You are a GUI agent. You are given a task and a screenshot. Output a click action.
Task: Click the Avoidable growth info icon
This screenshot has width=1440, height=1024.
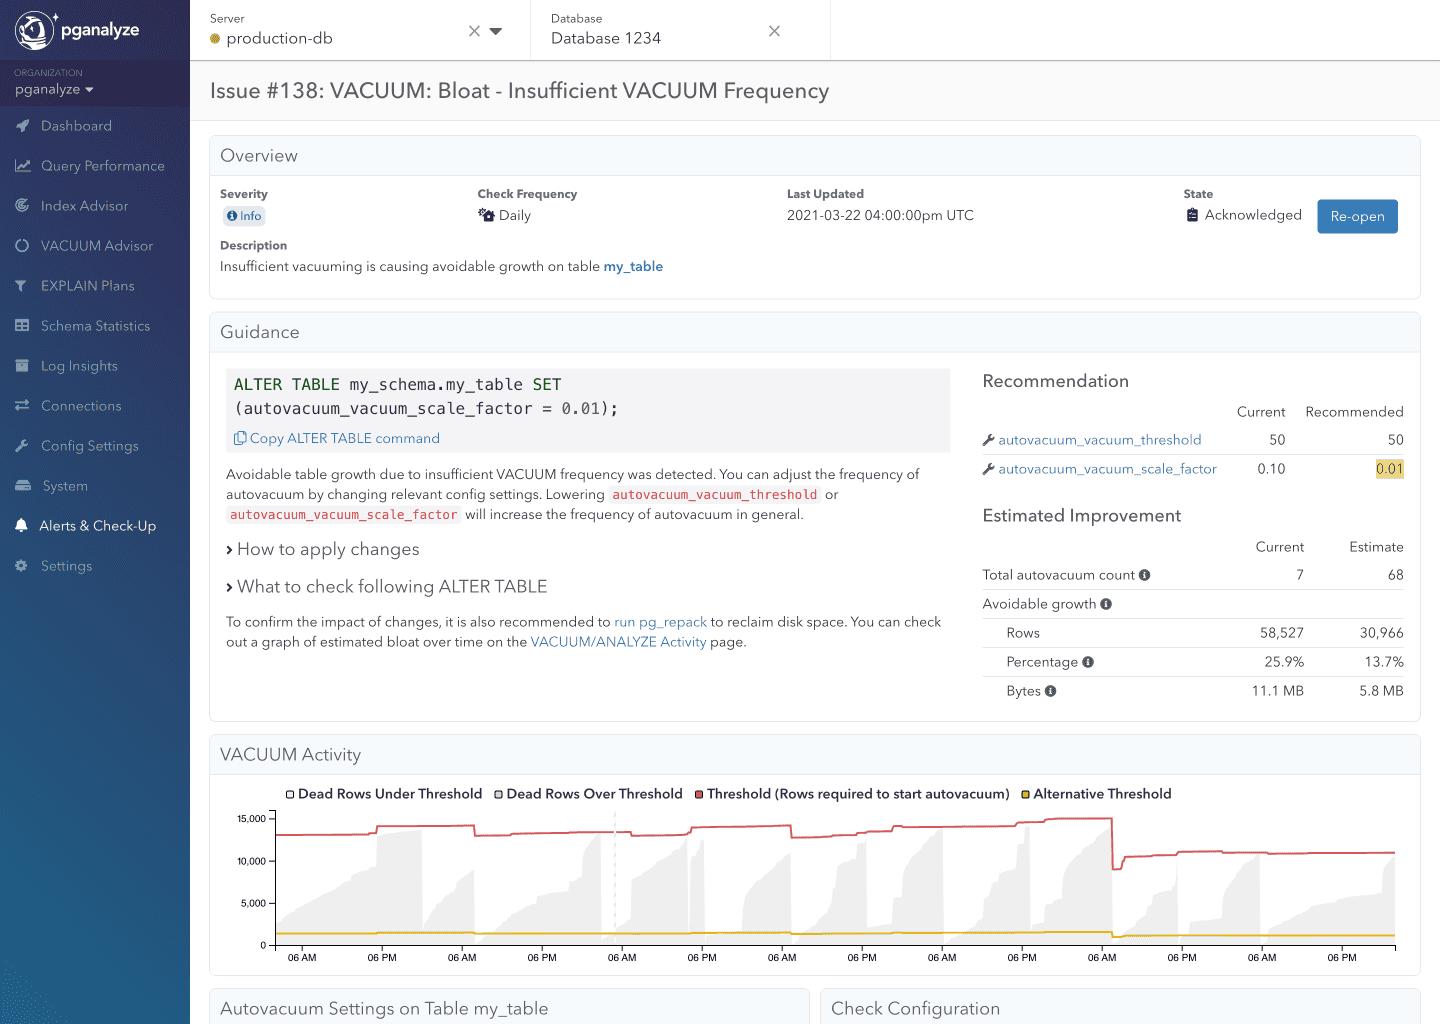pos(1106,604)
